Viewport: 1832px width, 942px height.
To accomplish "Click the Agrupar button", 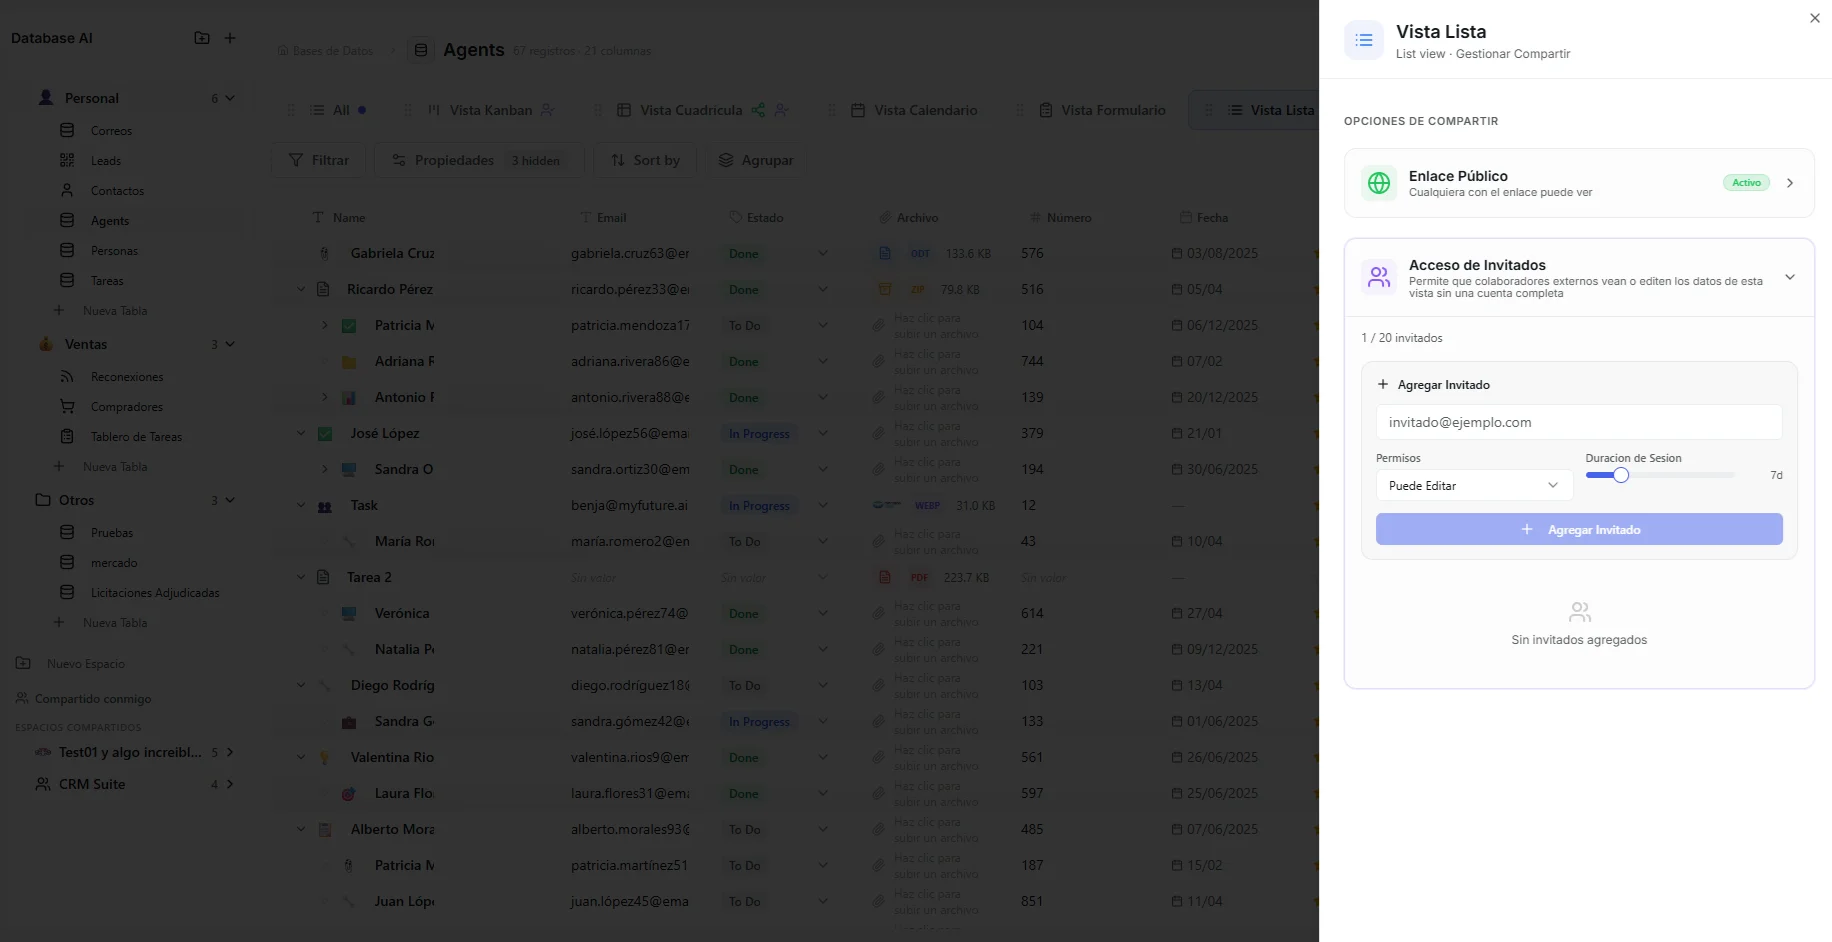I will pyautogui.click(x=756, y=160).
